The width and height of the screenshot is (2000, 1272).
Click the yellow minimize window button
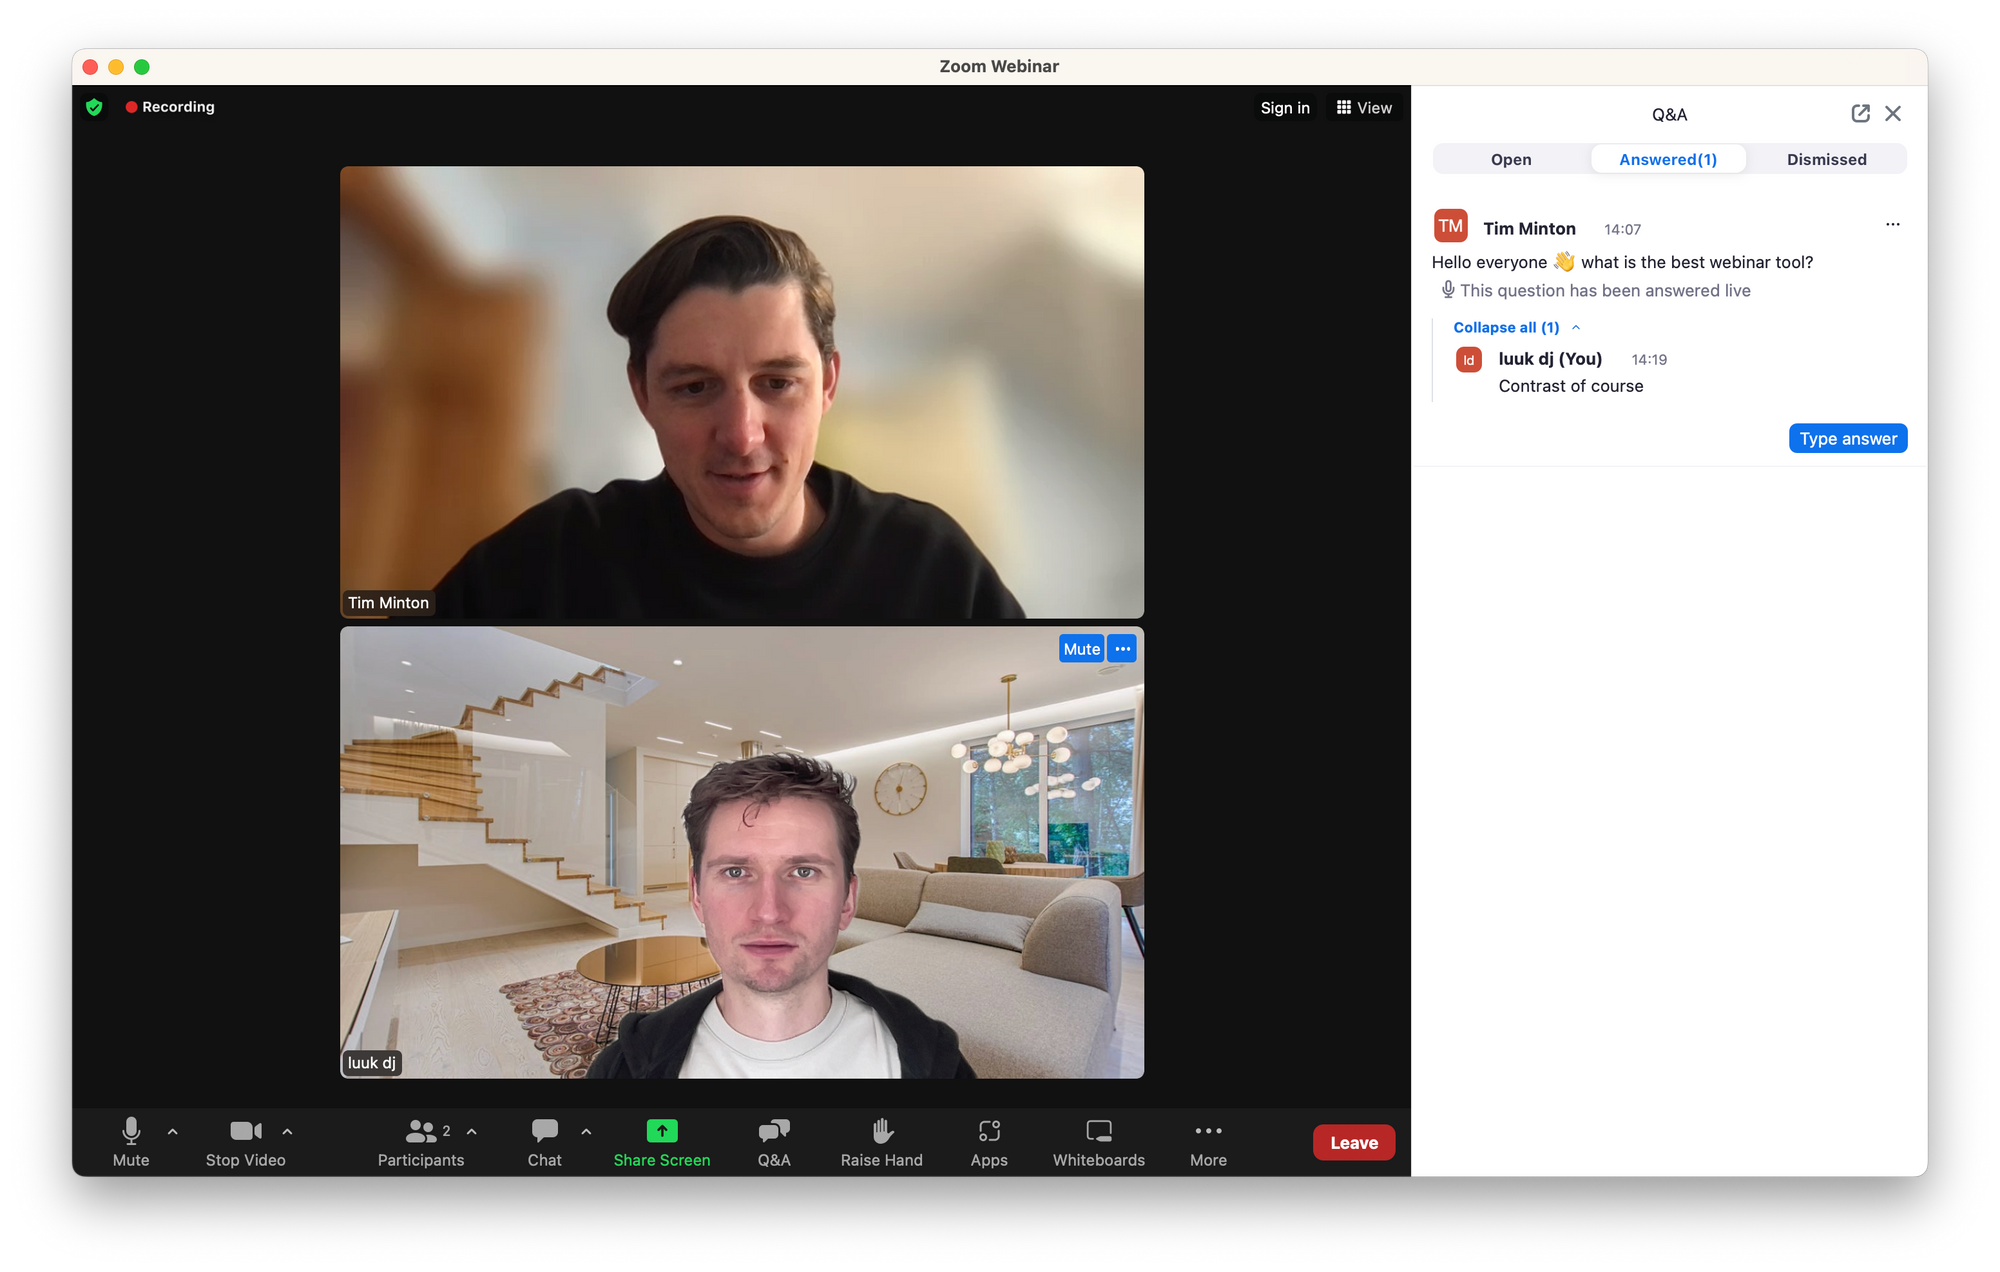(116, 67)
